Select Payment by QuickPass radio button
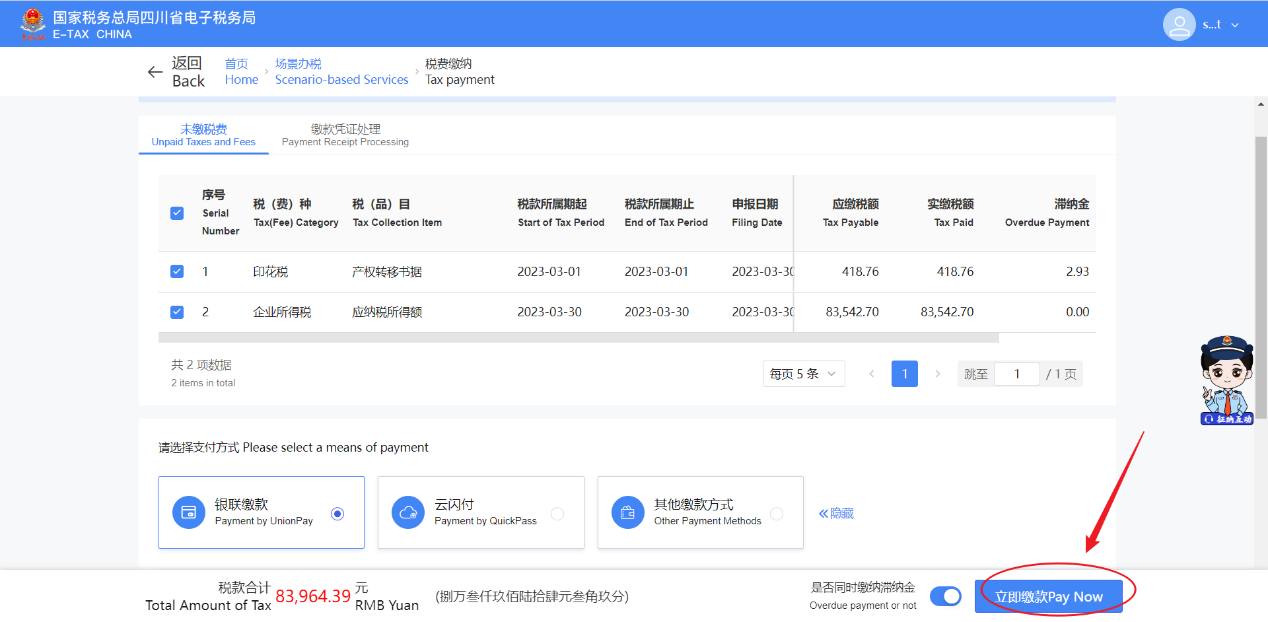The width and height of the screenshot is (1268, 622). coord(557,513)
